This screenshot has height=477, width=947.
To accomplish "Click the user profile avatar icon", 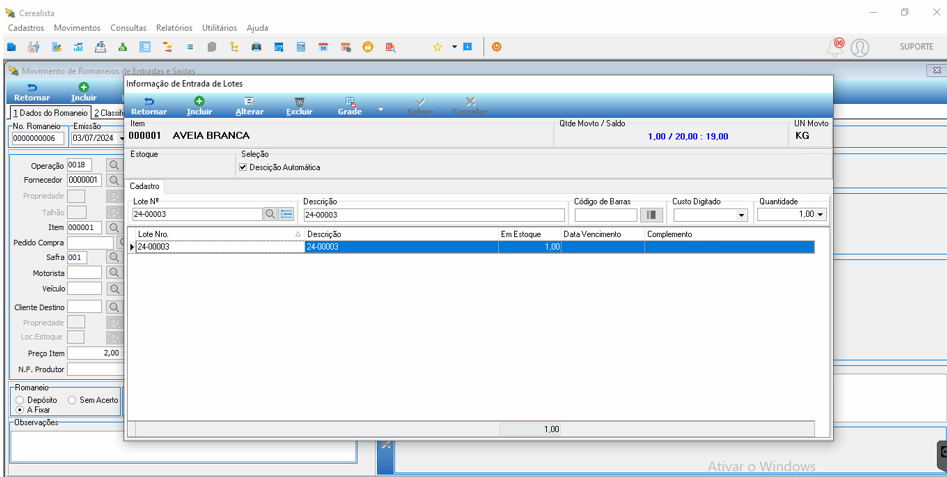I will coord(859,47).
